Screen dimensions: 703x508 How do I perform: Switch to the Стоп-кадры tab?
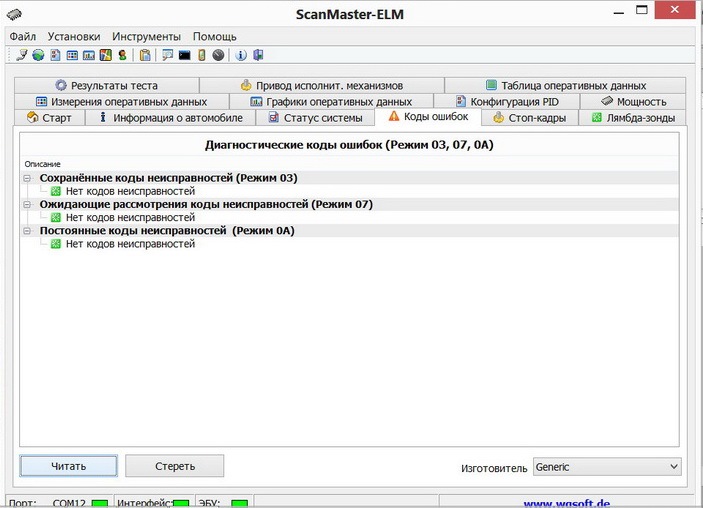tap(530, 118)
